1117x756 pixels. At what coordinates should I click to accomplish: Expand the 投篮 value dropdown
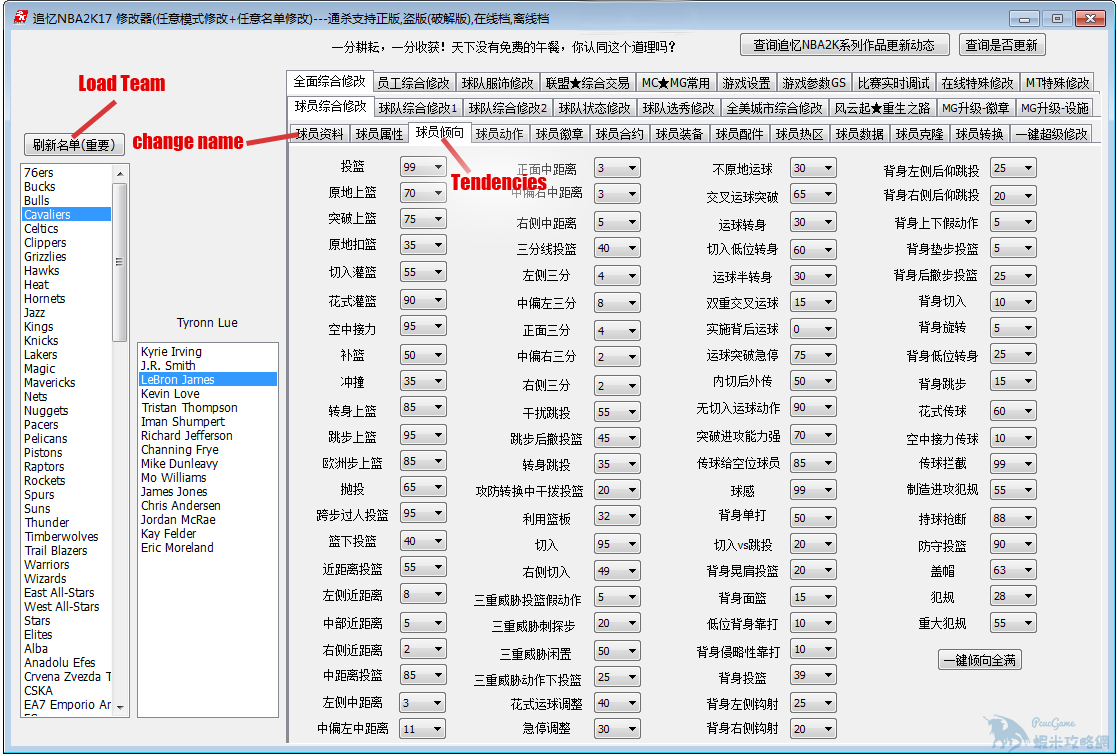coord(423,167)
